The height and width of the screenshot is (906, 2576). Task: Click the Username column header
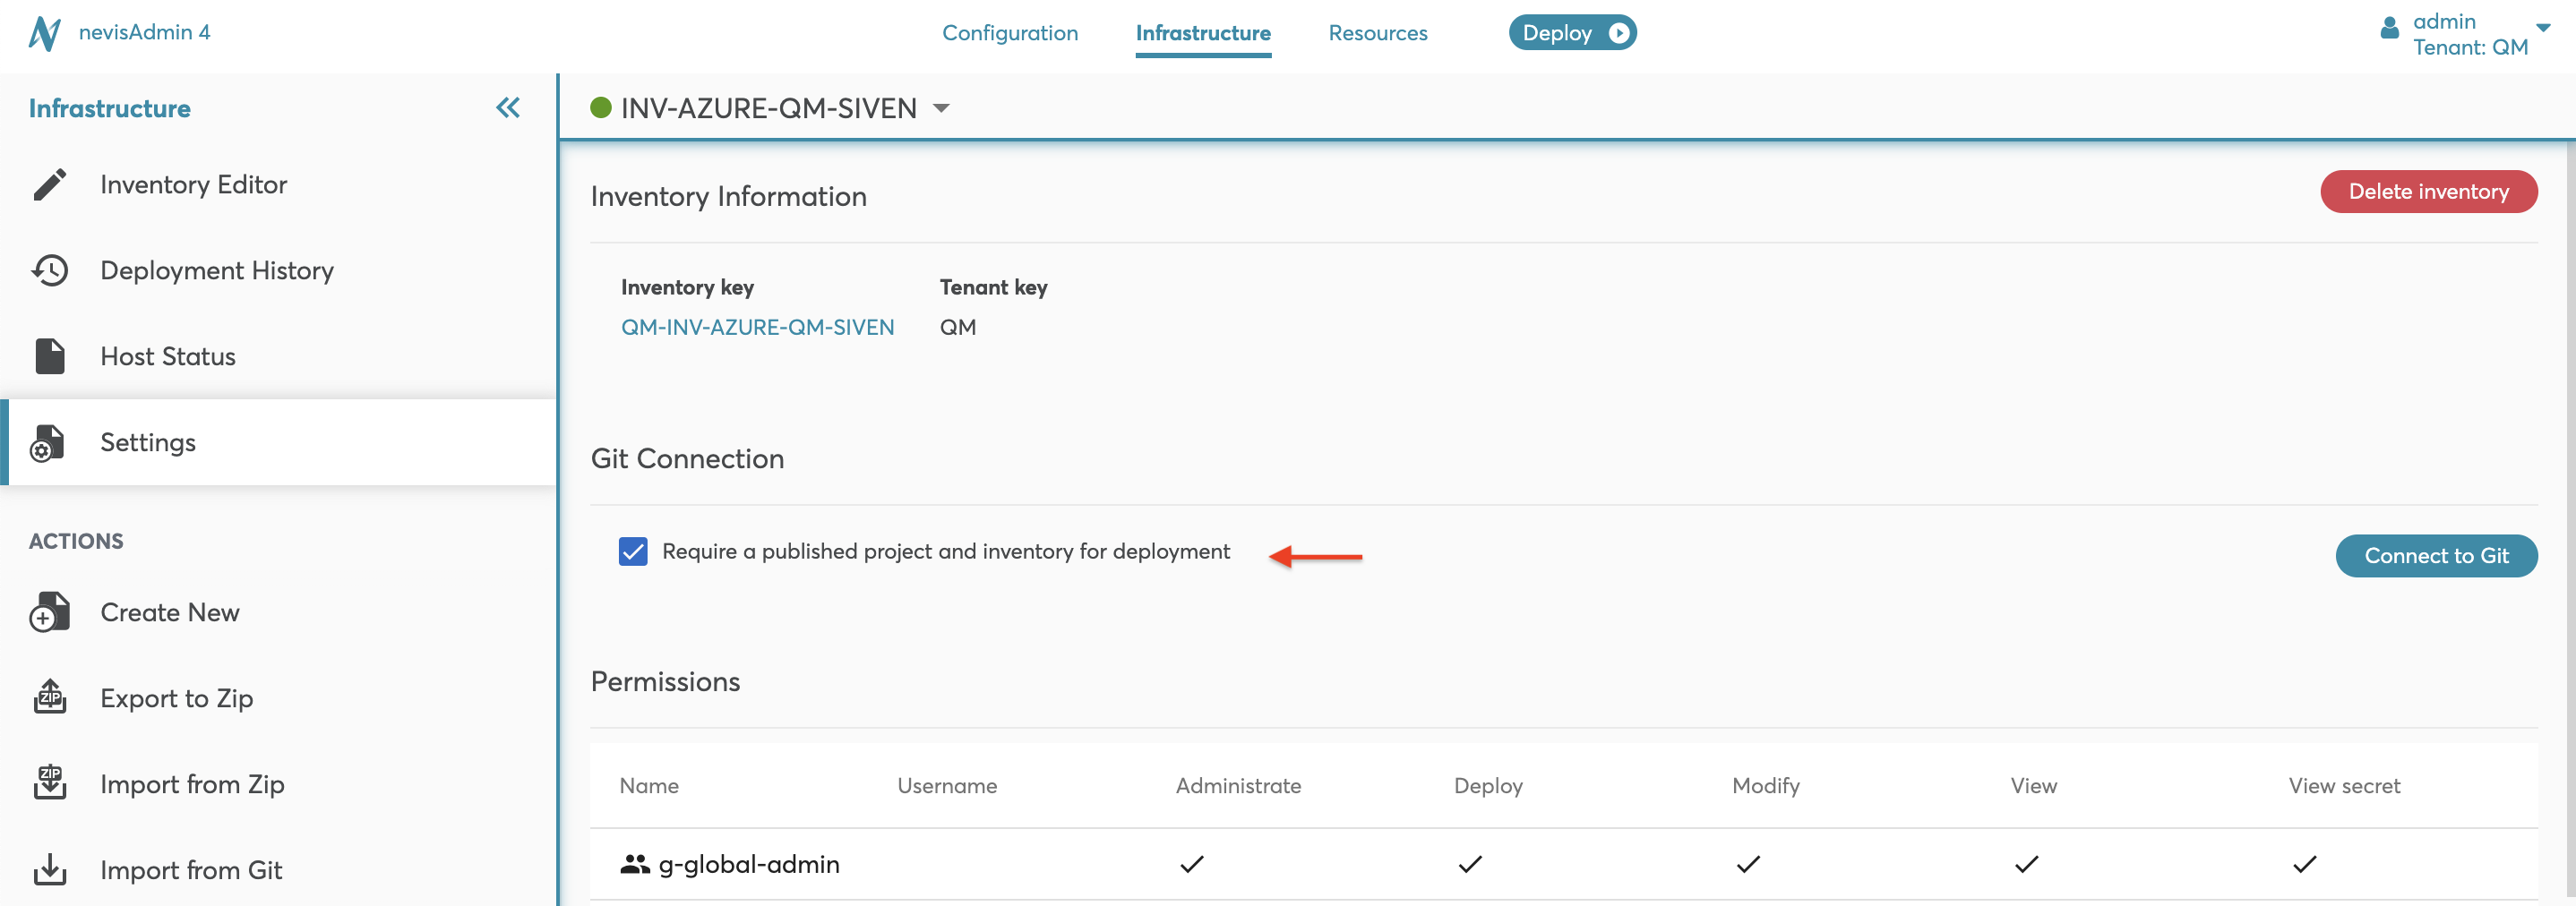point(946,786)
